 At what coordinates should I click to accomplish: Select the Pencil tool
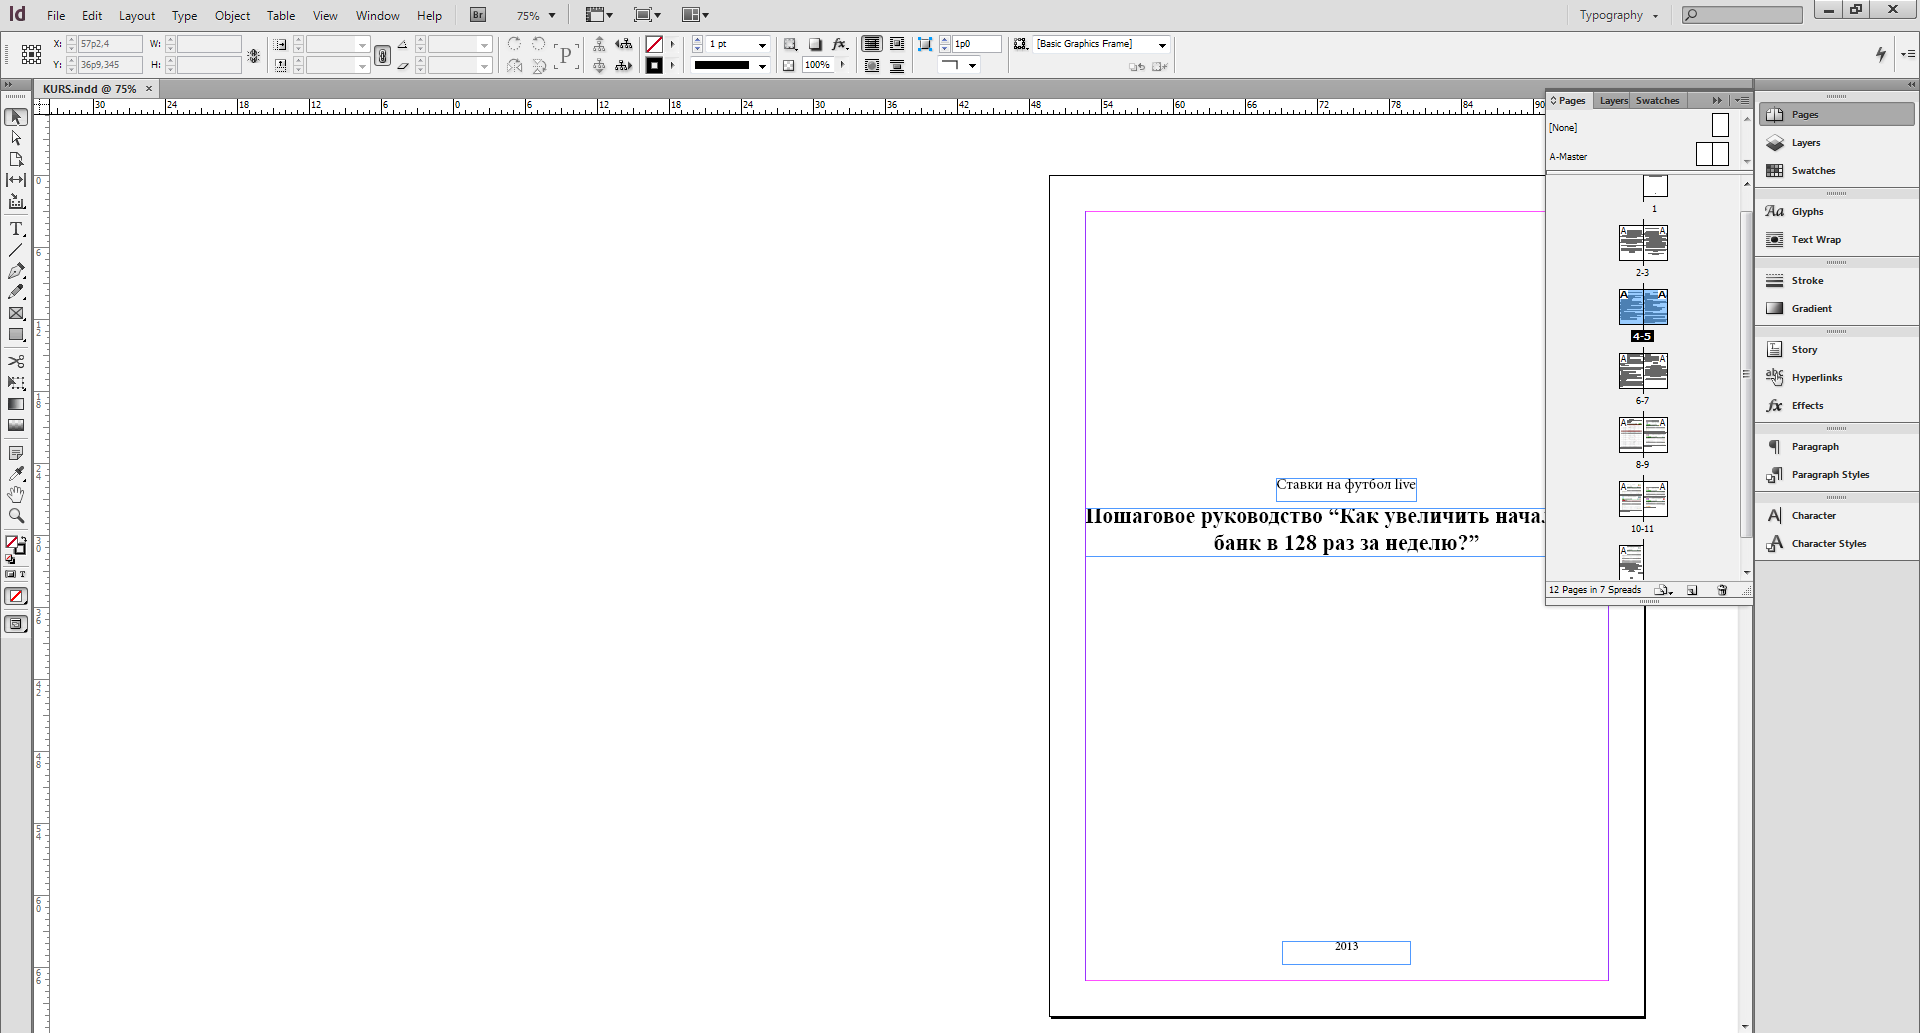click(16, 292)
